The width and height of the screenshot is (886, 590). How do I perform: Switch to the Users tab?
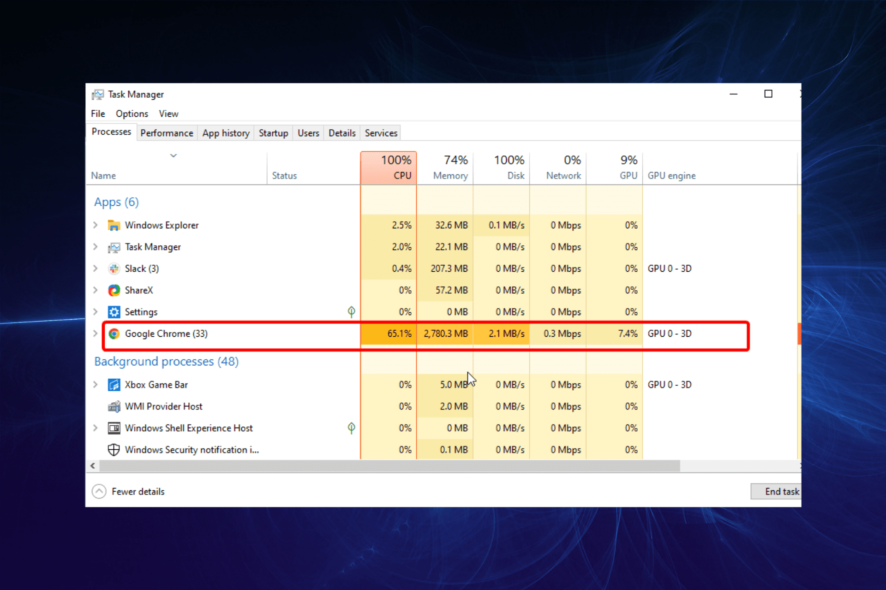click(309, 133)
